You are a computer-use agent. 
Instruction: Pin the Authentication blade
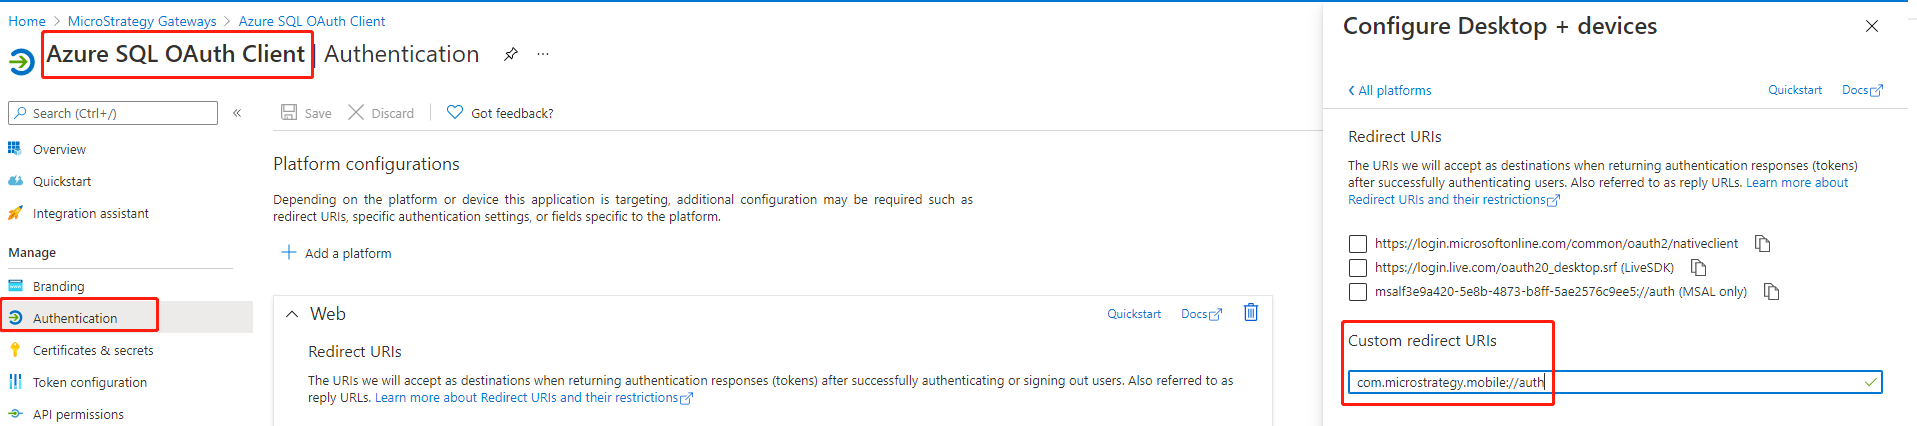(x=511, y=54)
